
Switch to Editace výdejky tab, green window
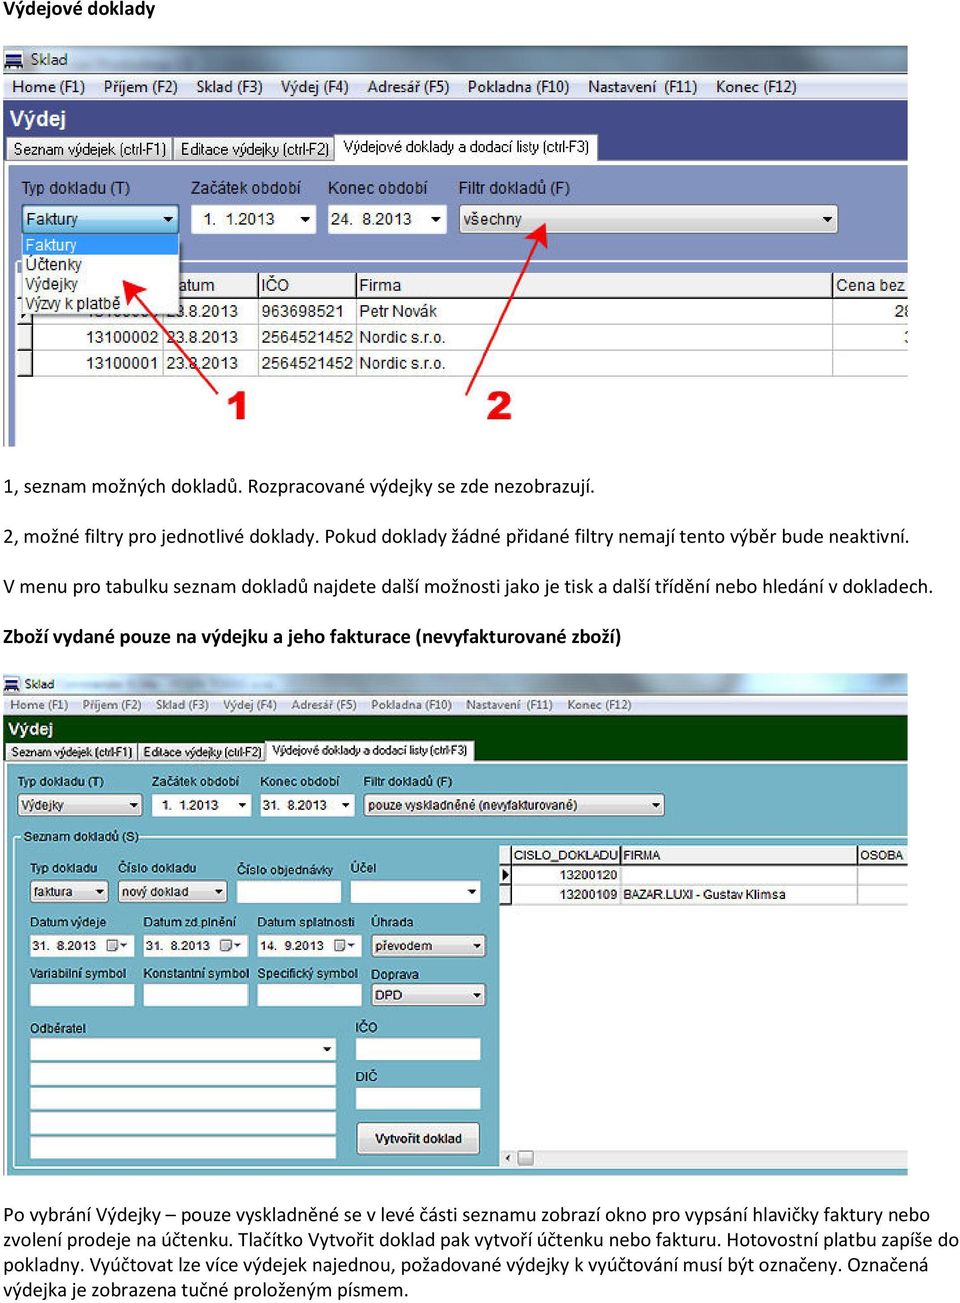pos(202,752)
